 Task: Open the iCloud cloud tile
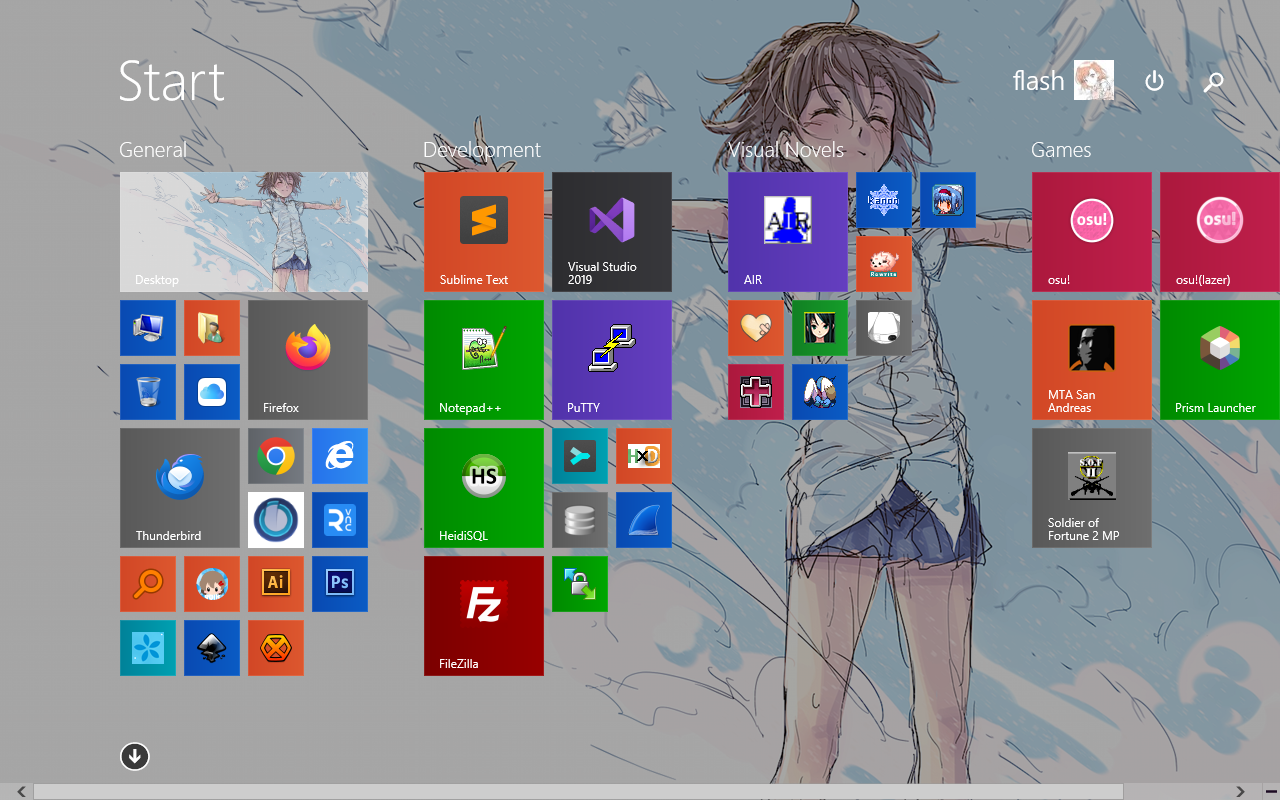click(212, 392)
